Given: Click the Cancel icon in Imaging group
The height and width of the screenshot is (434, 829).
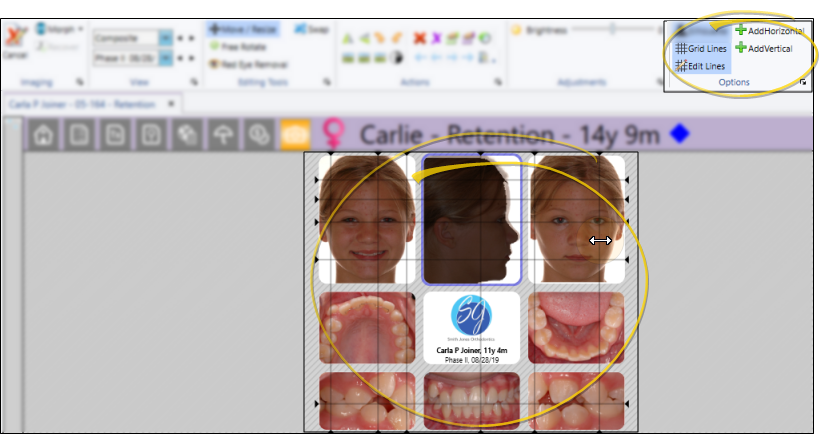Looking at the screenshot, I should tap(14, 42).
